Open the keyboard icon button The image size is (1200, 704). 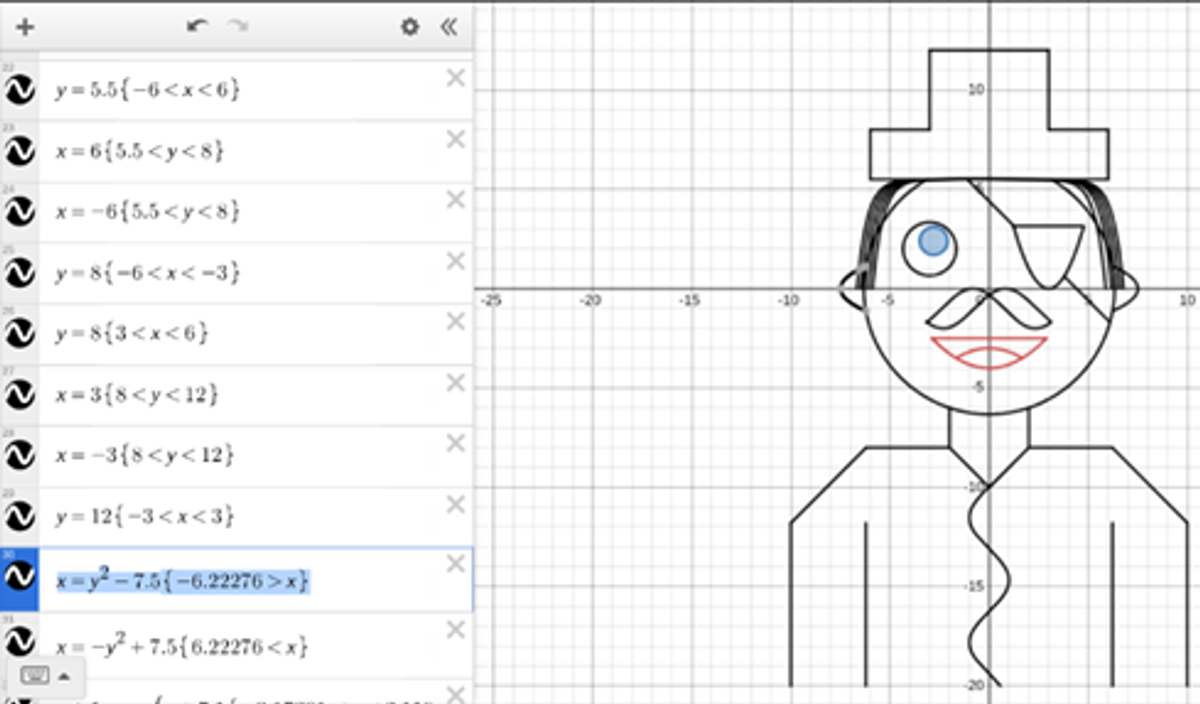point(35,676)
